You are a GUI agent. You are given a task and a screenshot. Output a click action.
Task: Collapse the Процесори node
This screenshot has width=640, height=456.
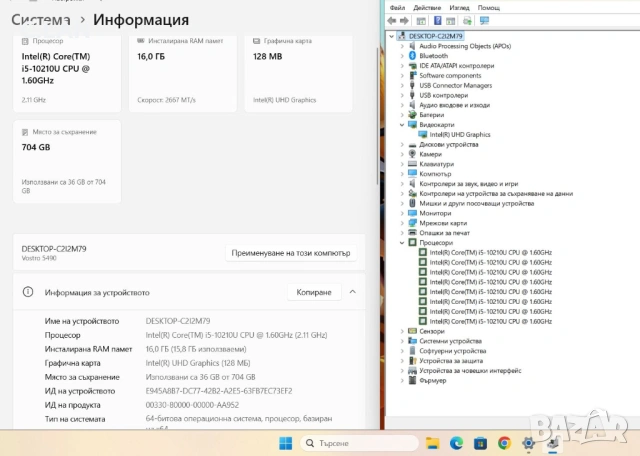coord(402,243)
